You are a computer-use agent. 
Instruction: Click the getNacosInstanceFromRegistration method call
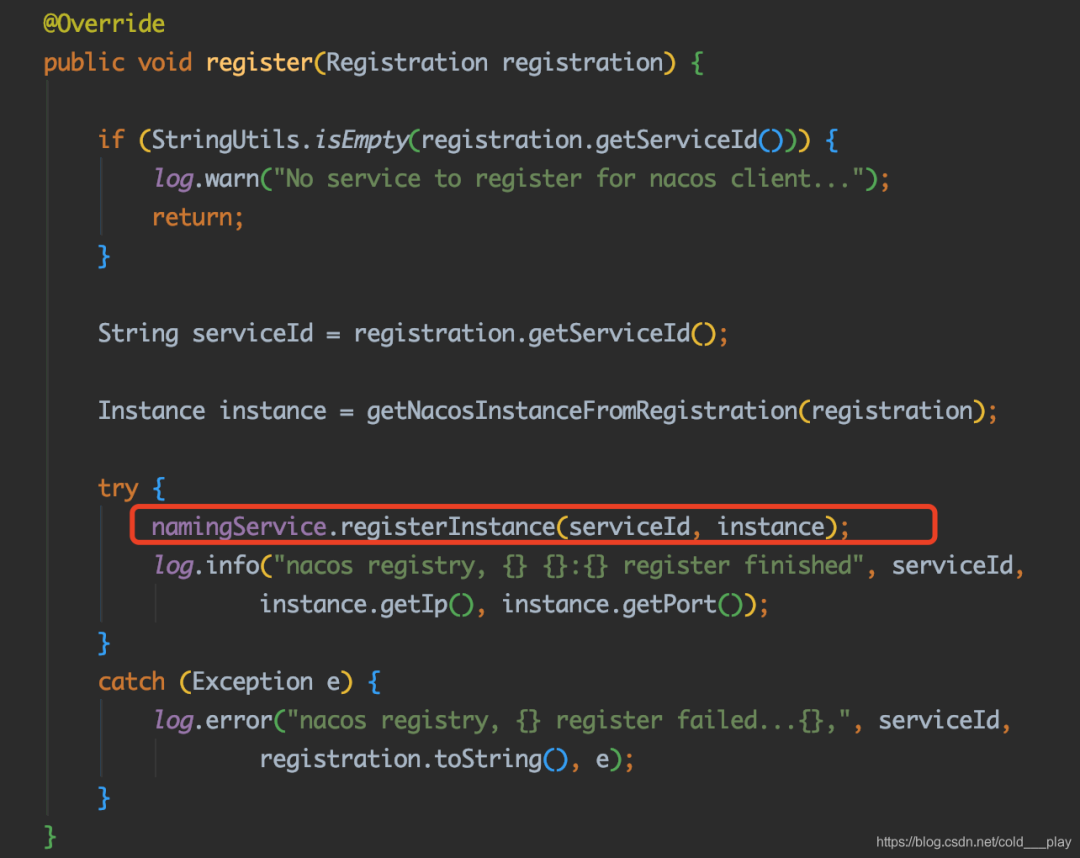(584, 411)
